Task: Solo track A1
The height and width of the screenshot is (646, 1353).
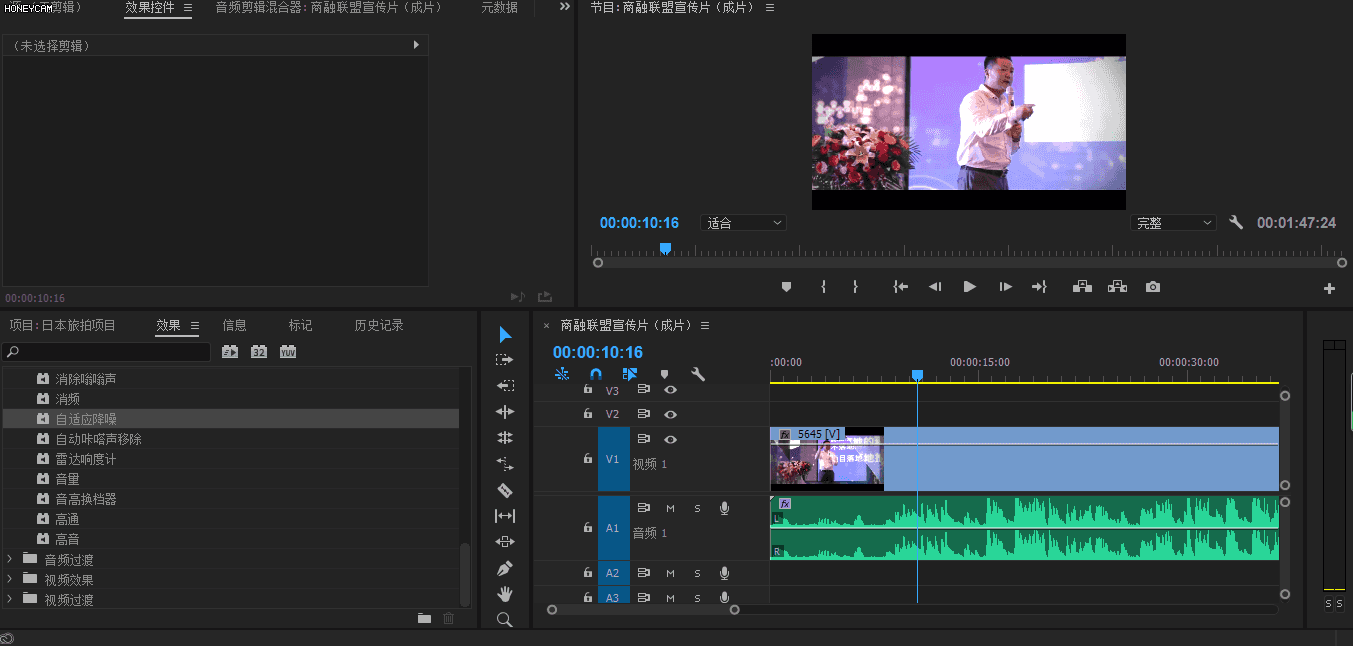Action: tap(697, 508)
